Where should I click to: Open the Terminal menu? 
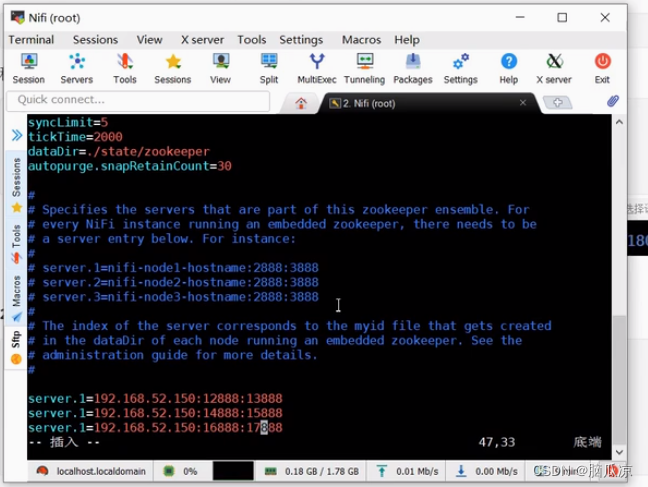click(x=31, y=40)
